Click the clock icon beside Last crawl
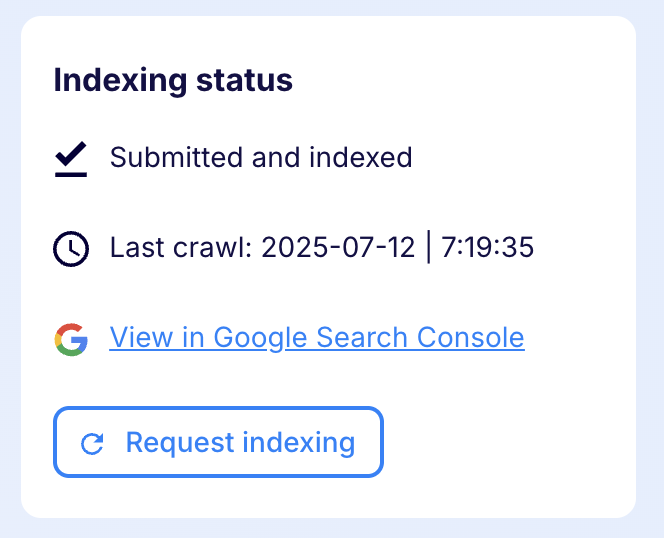 click(x=71, y=249)
